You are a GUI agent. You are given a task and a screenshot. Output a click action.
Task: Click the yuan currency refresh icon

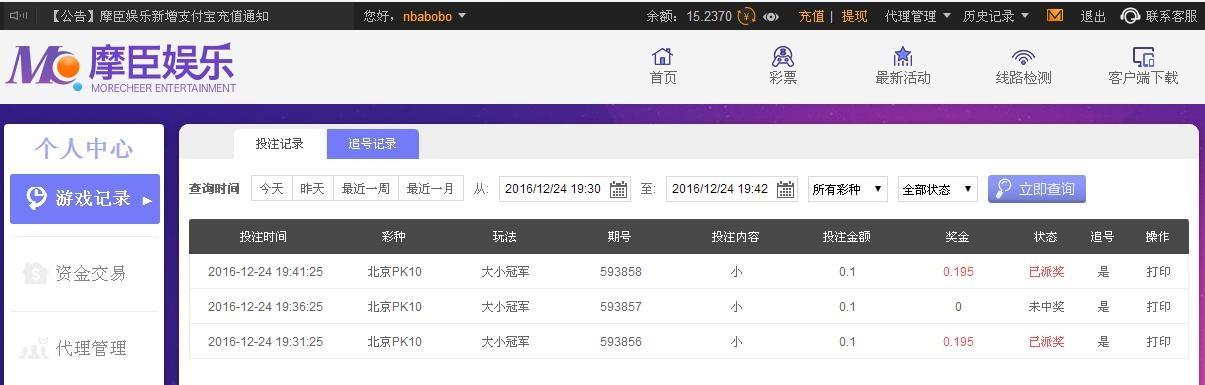tap(746, 16)
